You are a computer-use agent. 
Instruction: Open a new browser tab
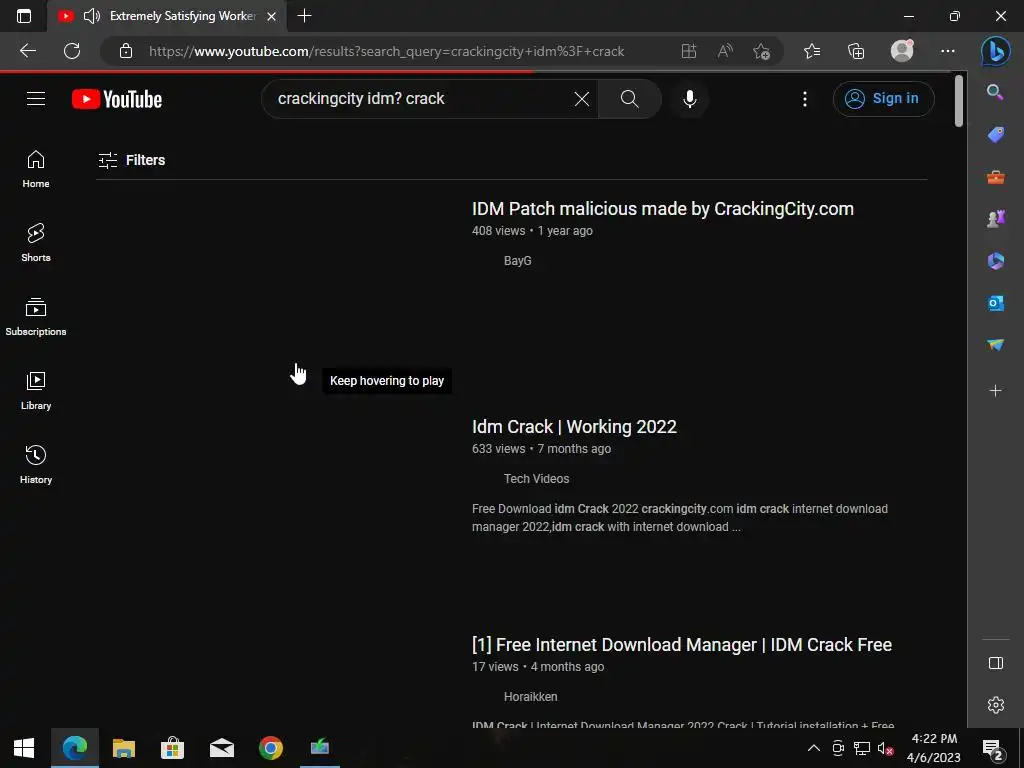coord(304,16)
